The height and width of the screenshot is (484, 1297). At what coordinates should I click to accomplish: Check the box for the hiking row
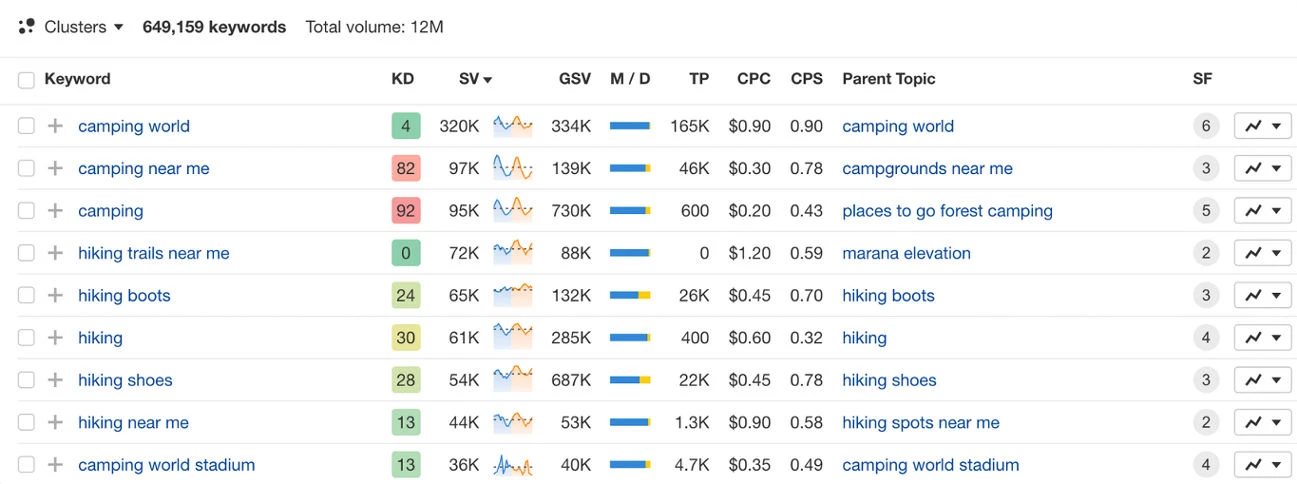tap(26, 338)
